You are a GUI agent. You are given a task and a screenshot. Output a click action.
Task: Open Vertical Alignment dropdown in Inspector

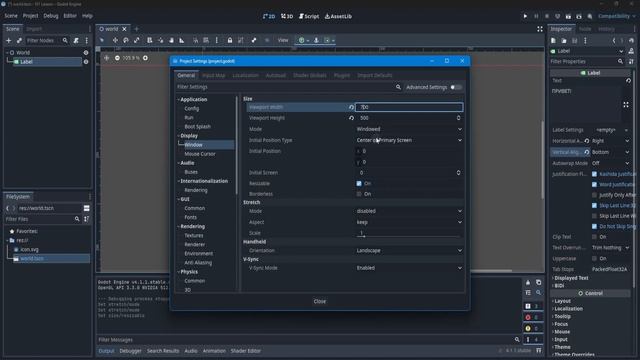coord(611,152)
